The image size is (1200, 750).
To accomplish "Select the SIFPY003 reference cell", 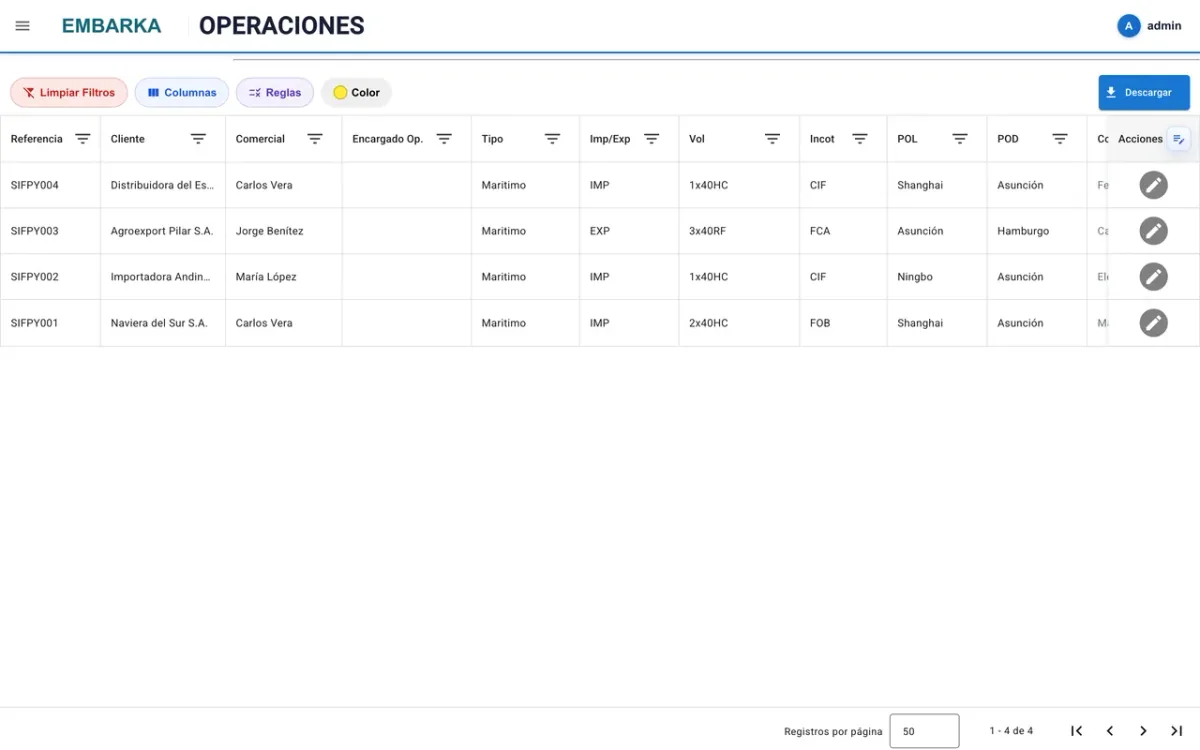I will tap(50, 231).
